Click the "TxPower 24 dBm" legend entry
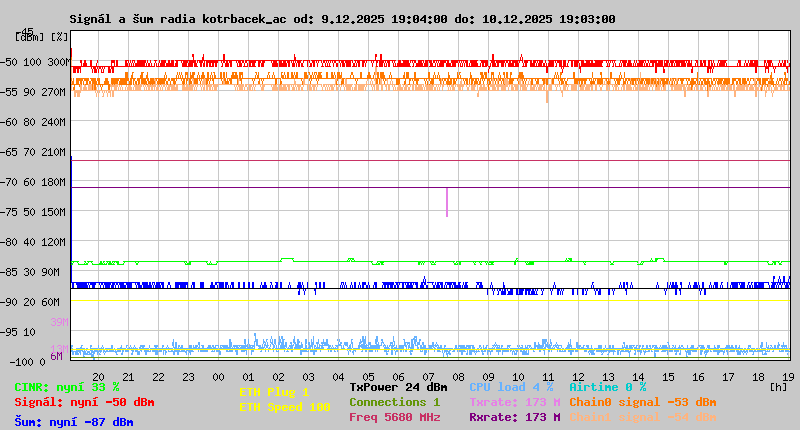 [x=398, y=388]
